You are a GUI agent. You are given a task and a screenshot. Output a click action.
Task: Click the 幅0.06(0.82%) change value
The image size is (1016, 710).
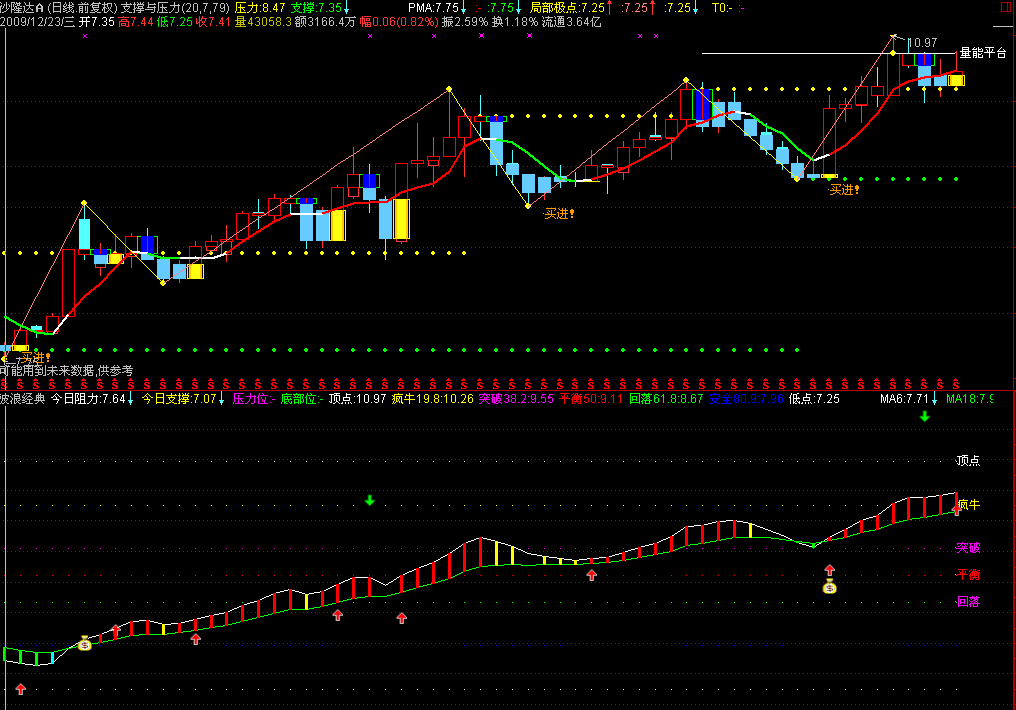click(399, 22)
